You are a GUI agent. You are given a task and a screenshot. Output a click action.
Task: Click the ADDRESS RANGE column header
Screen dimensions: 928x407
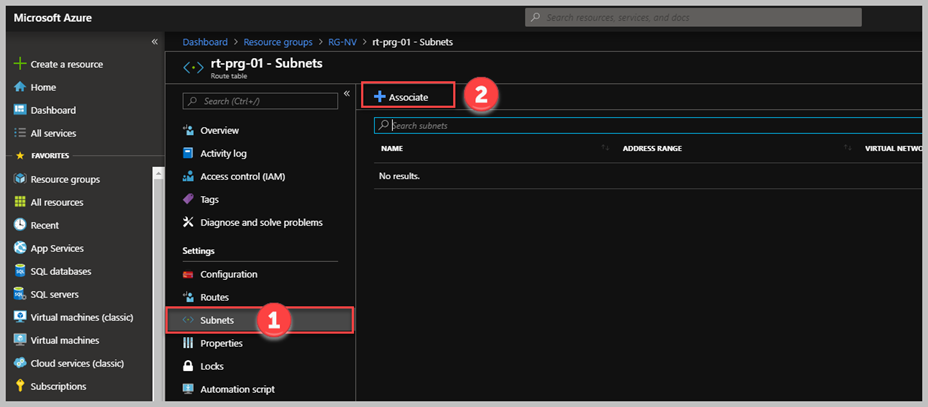pyautogui.click(x=652, y=148)
